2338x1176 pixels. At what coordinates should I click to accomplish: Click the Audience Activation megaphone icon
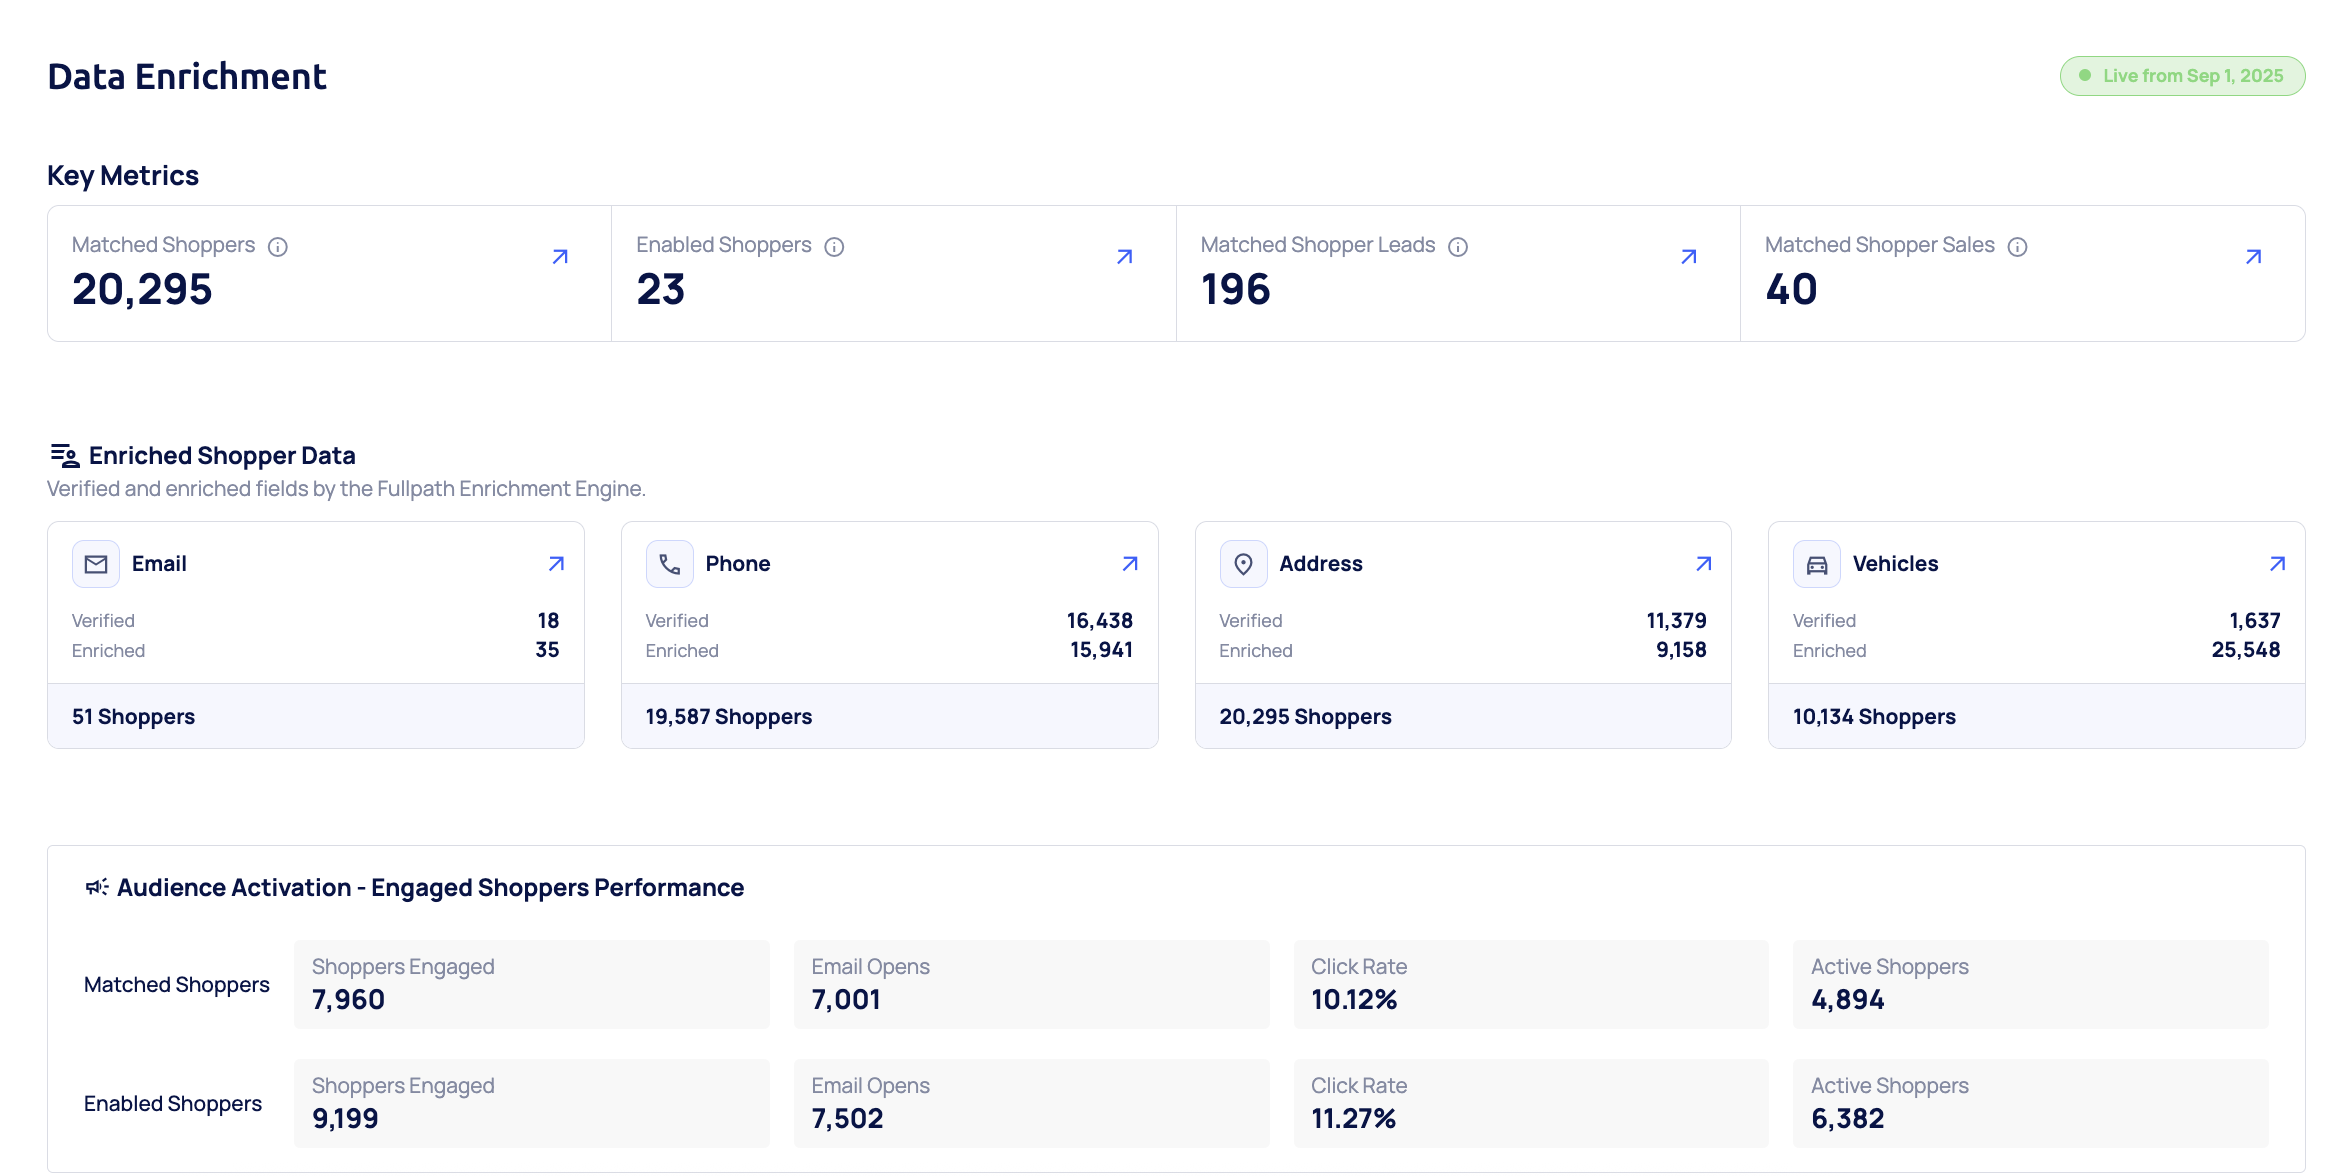(97, 887)
